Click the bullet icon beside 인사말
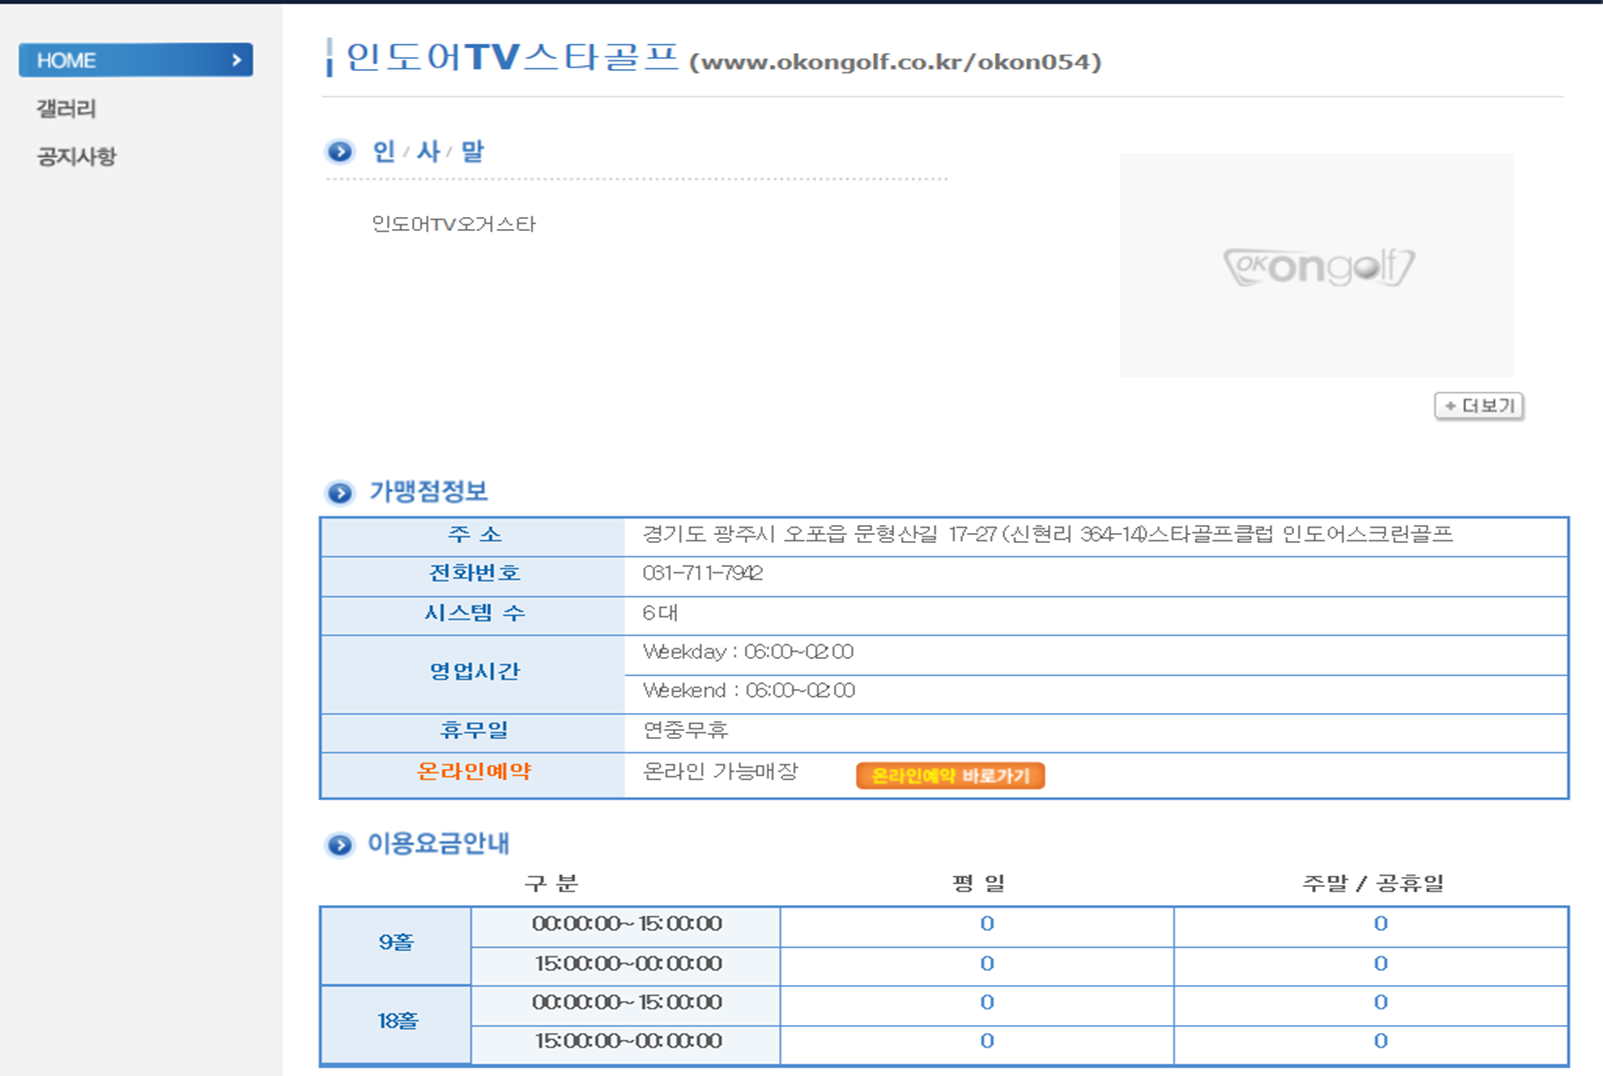This screenshot has height=1076, width=1603. tap(340, 152)
